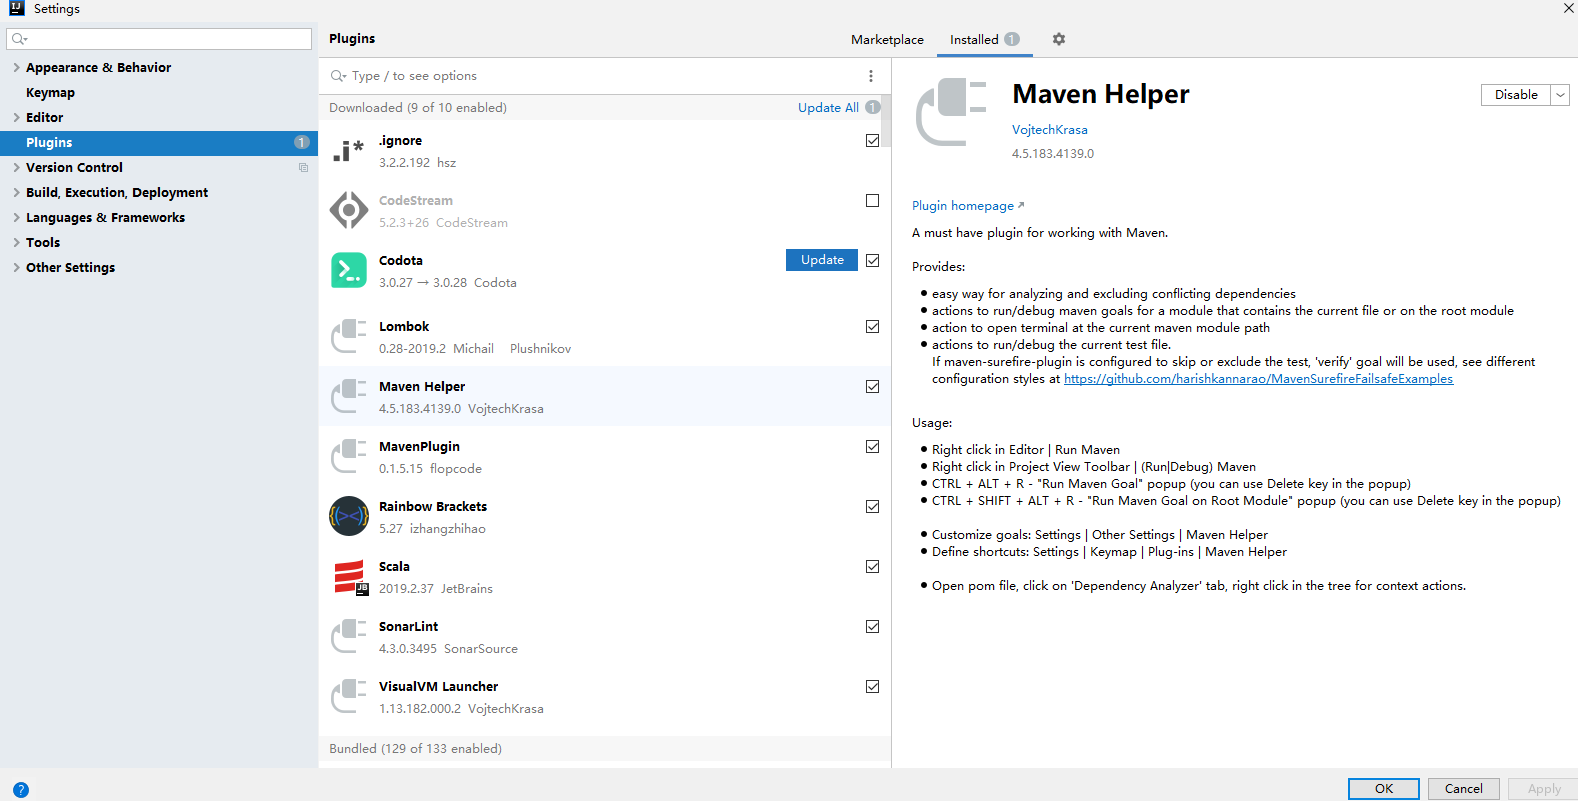The image size is (1578, 801).
Task: Open the plugin list options kebab menu
Action: (871, 76)
